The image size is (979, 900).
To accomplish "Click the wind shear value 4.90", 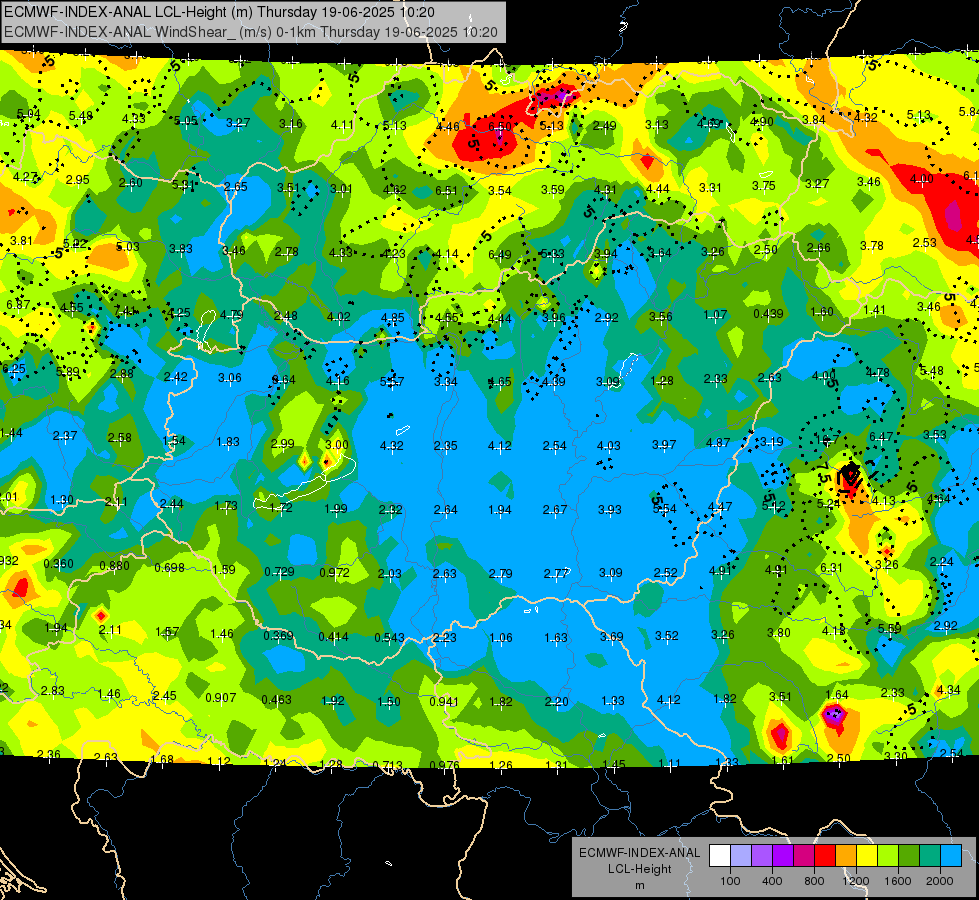I will pos(762,122).
